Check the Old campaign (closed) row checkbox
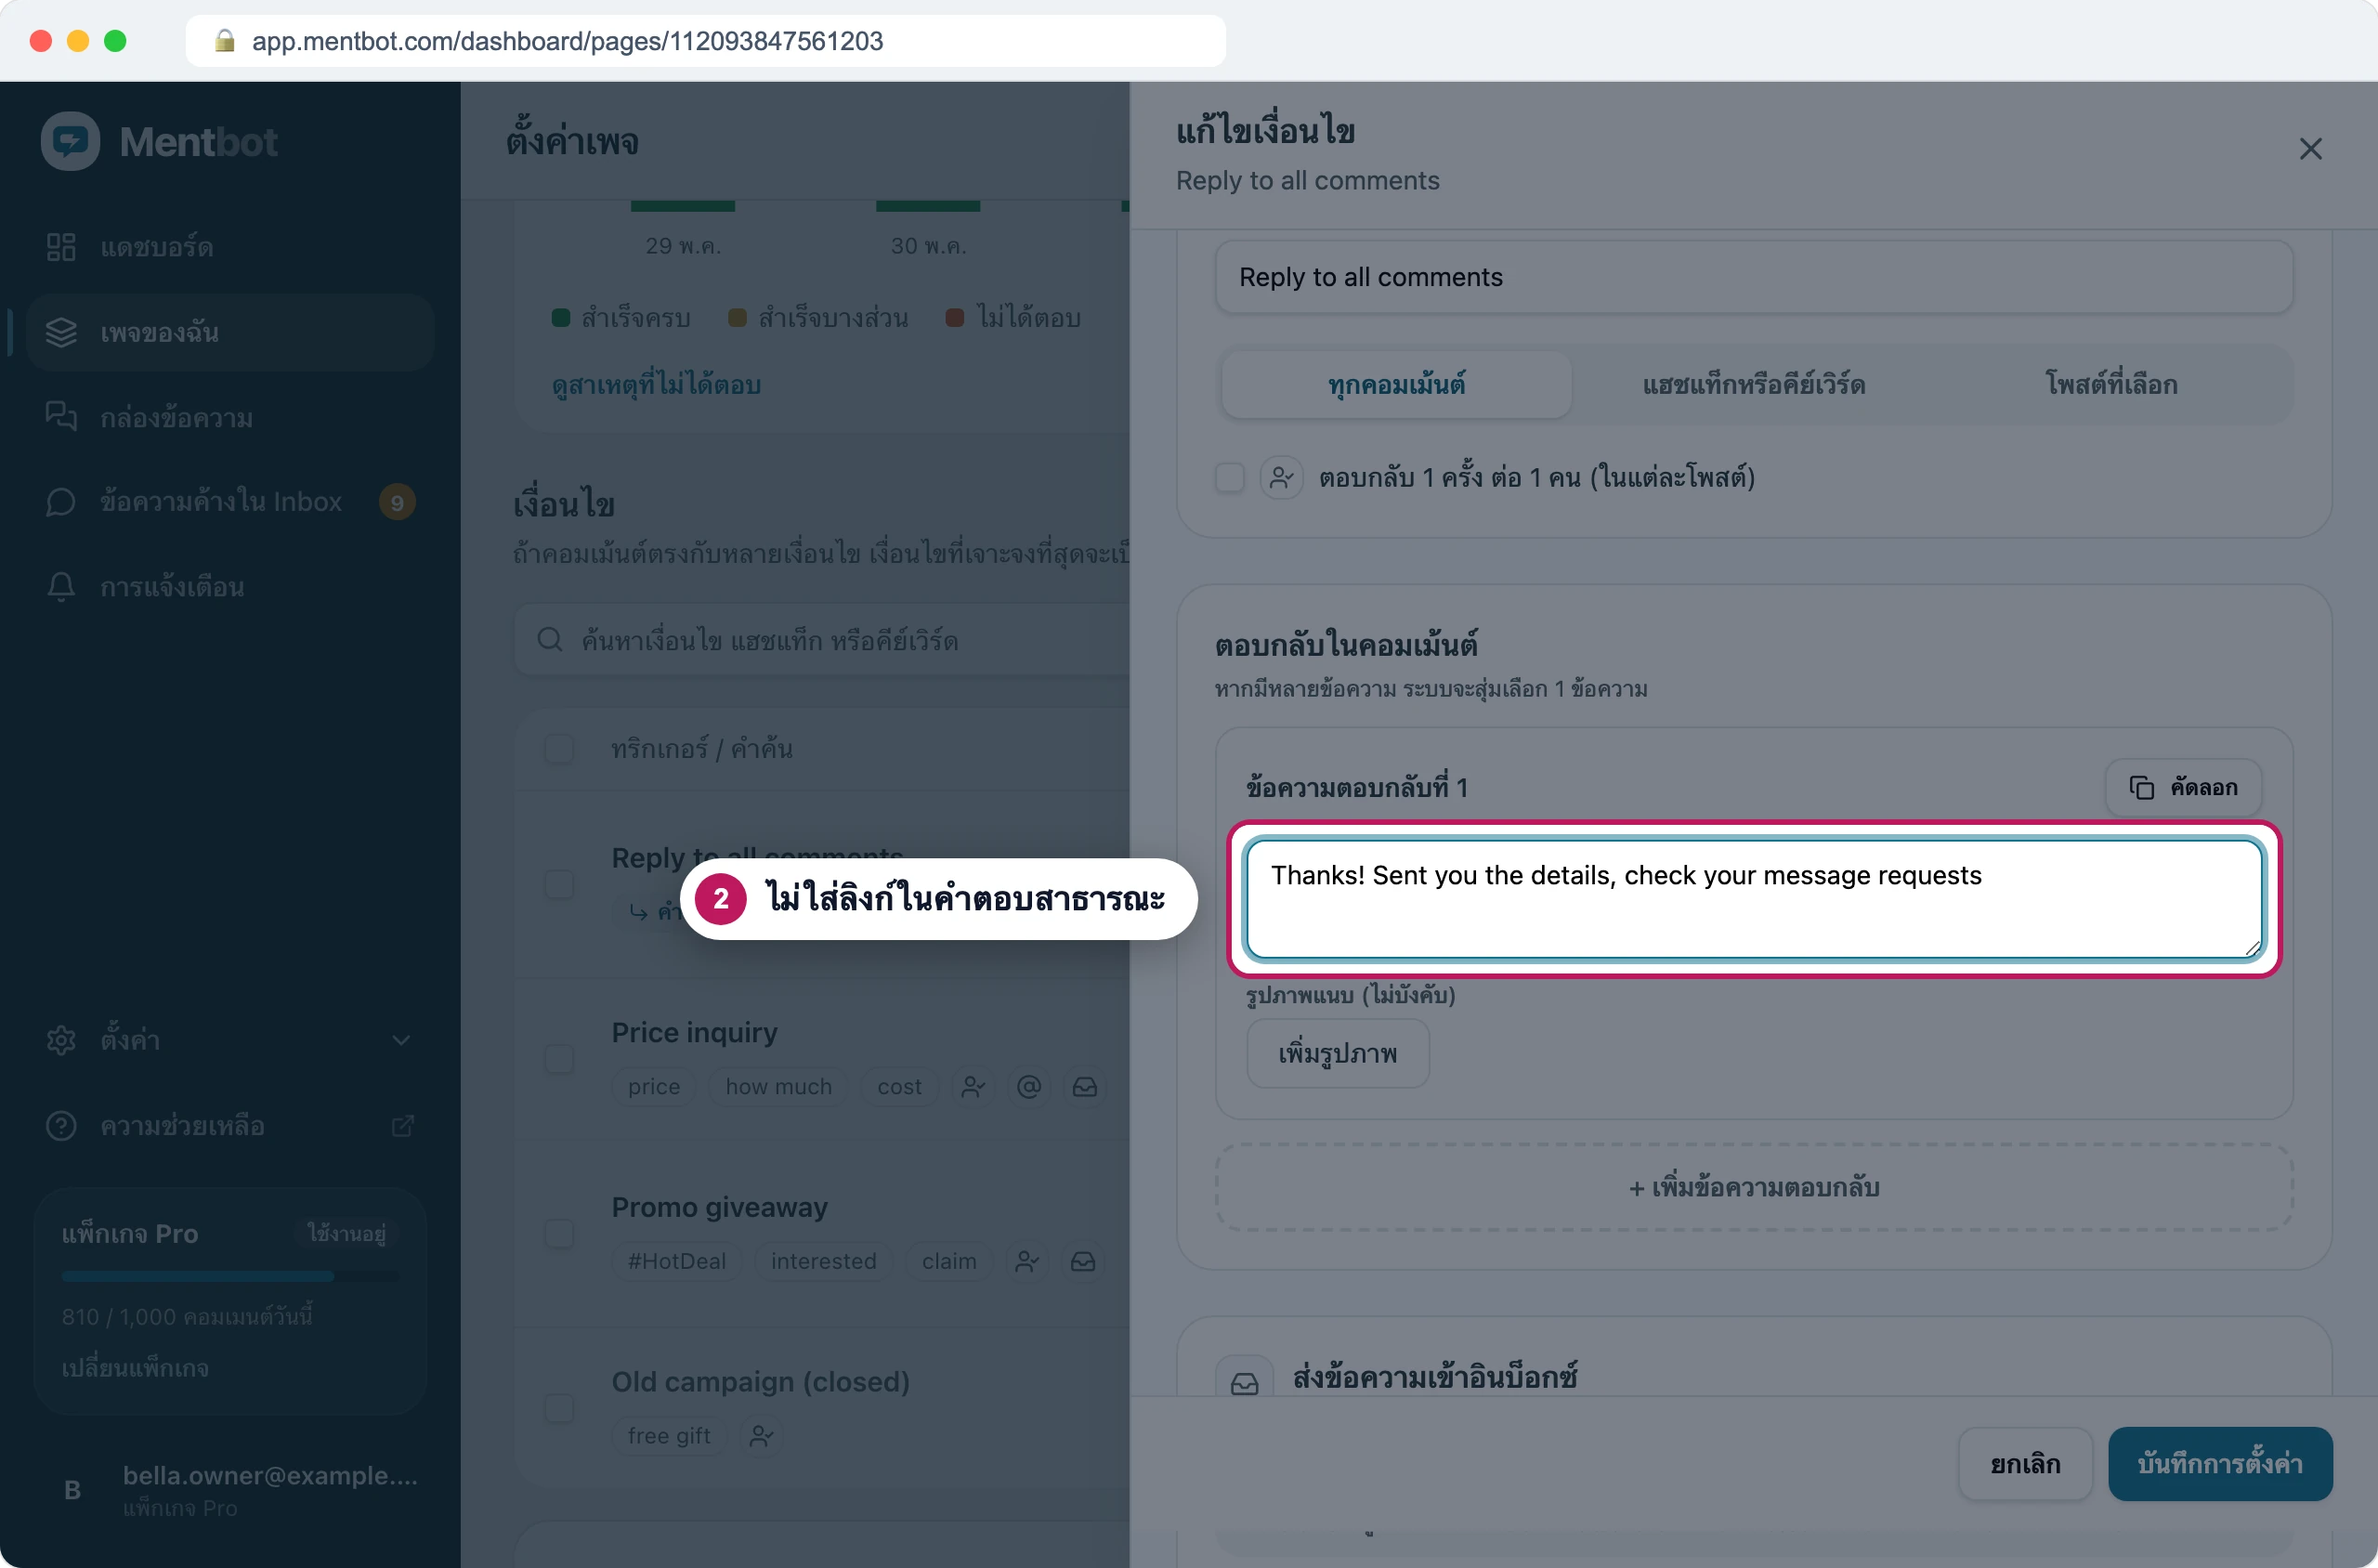2378x1568 pixels. [x=559, y=1408]
